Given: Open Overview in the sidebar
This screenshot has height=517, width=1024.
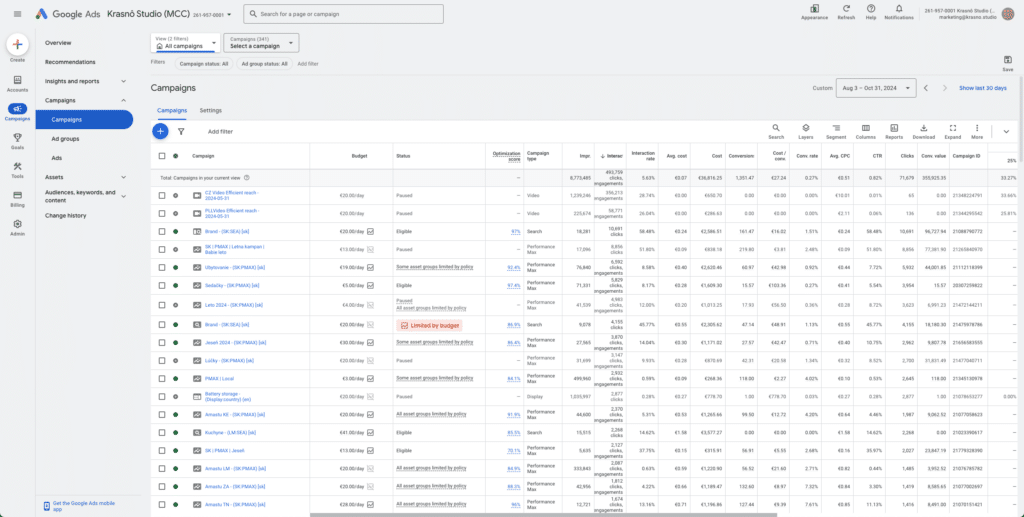Looking at the screenshot, I should coord(58,42).
